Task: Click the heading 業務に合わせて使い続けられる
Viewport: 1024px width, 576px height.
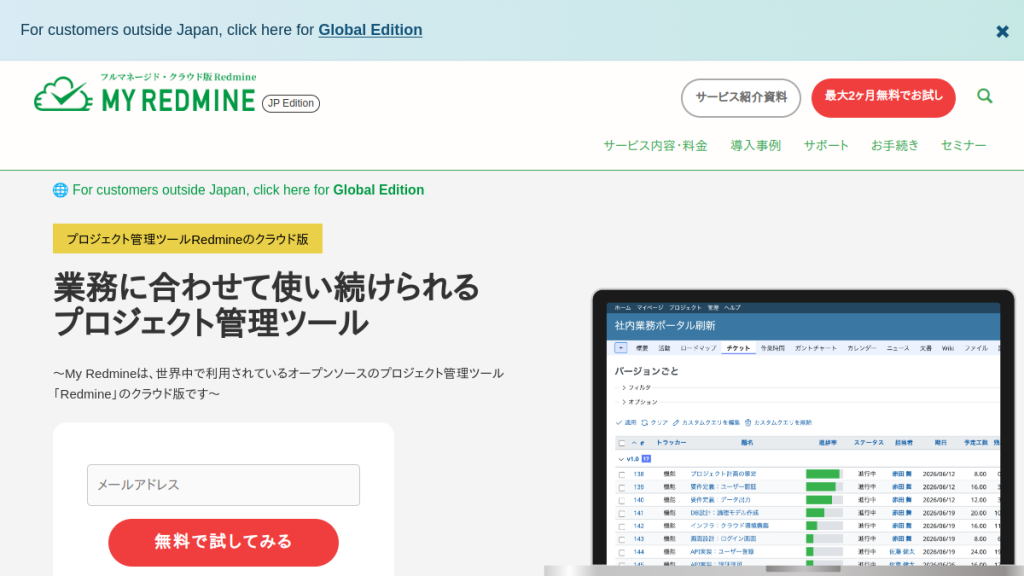Action: coord(266,287)
